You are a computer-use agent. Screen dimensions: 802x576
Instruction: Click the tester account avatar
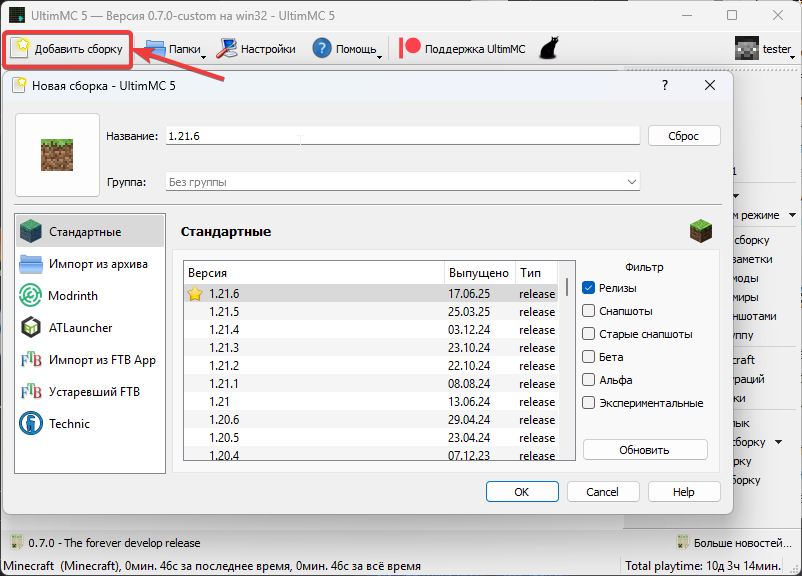(x=746, y=49)
